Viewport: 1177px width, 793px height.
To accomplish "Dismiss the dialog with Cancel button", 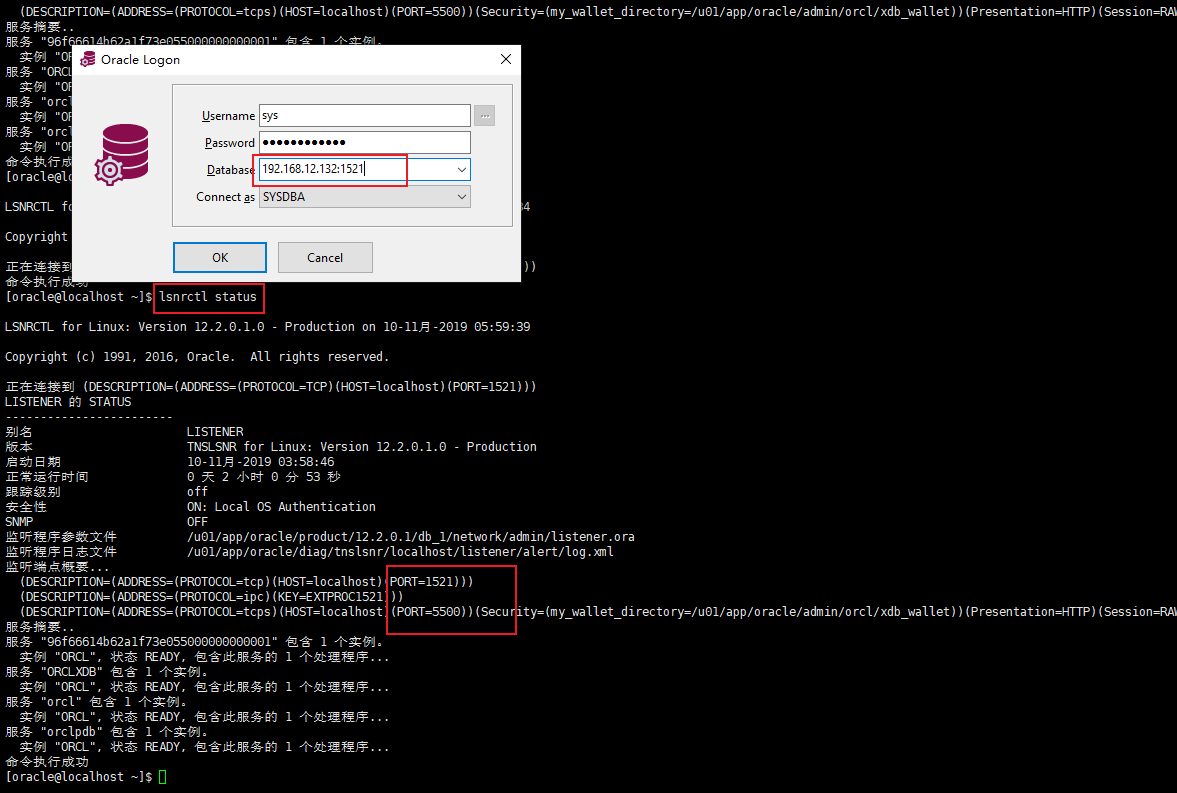I will [325, 258].
